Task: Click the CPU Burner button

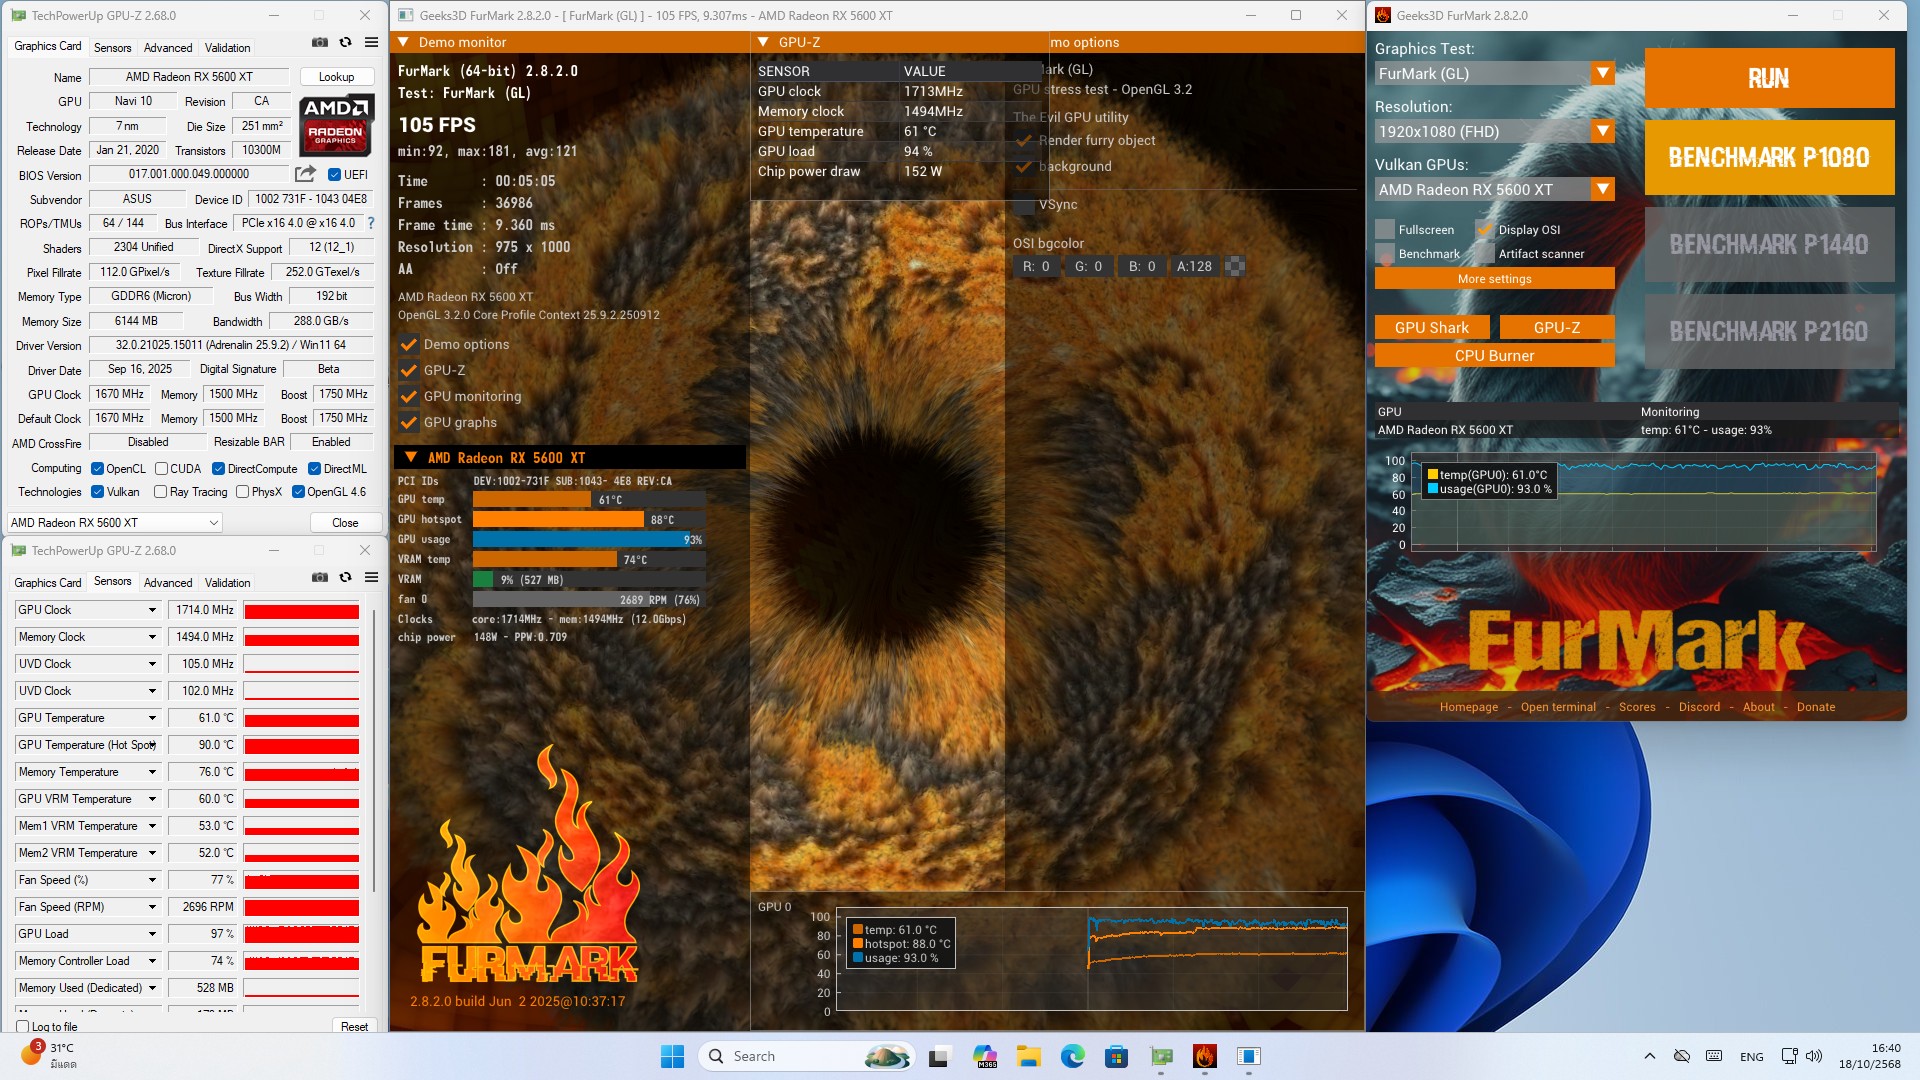Action: (1494, 356)
